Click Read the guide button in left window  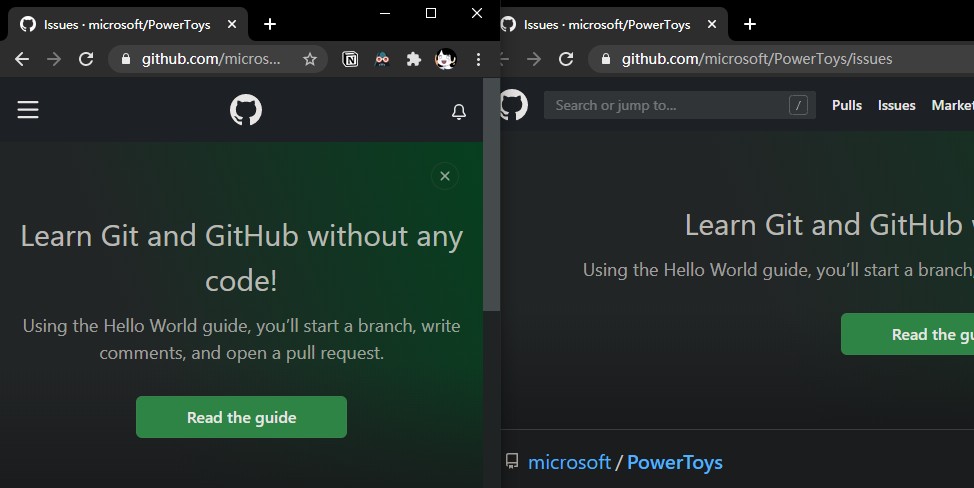point(242,417)
